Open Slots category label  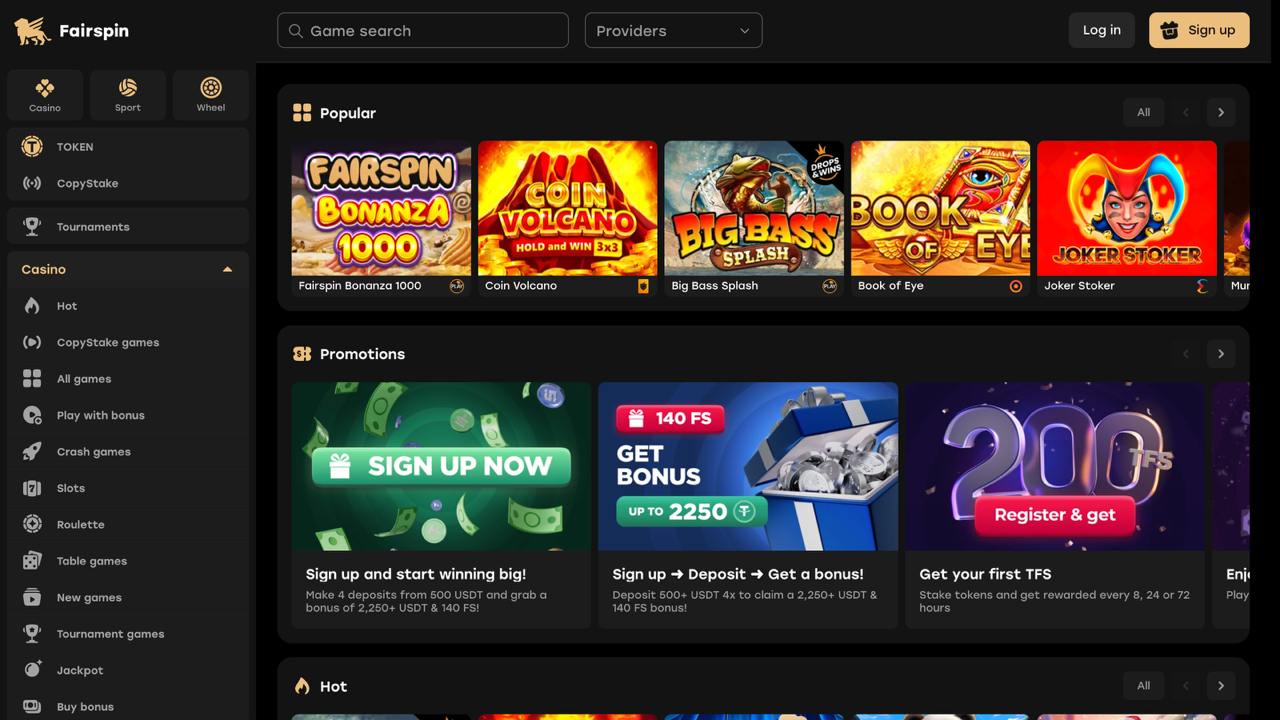pyautogui.click(x=71, y=488)
